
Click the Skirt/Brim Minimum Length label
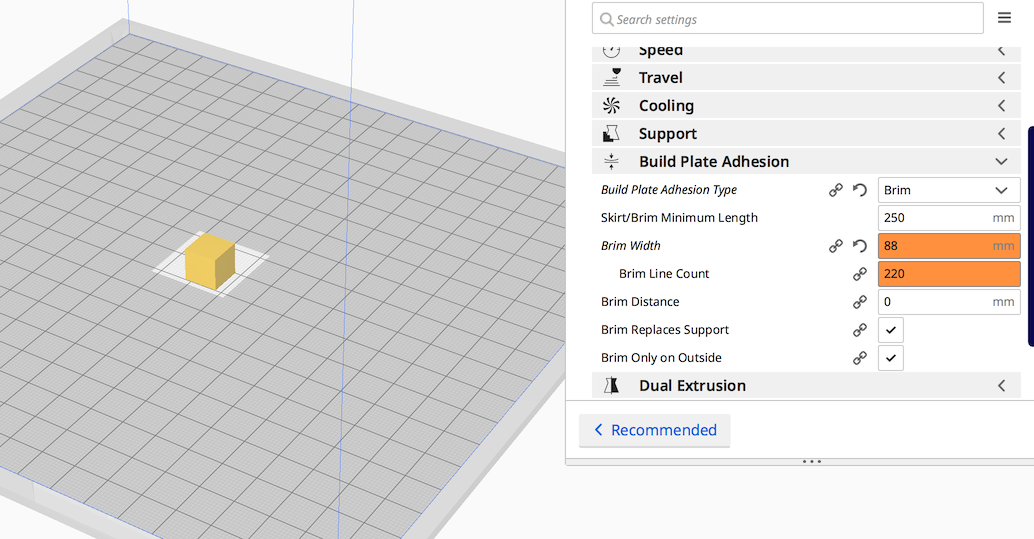pos(679,218)
